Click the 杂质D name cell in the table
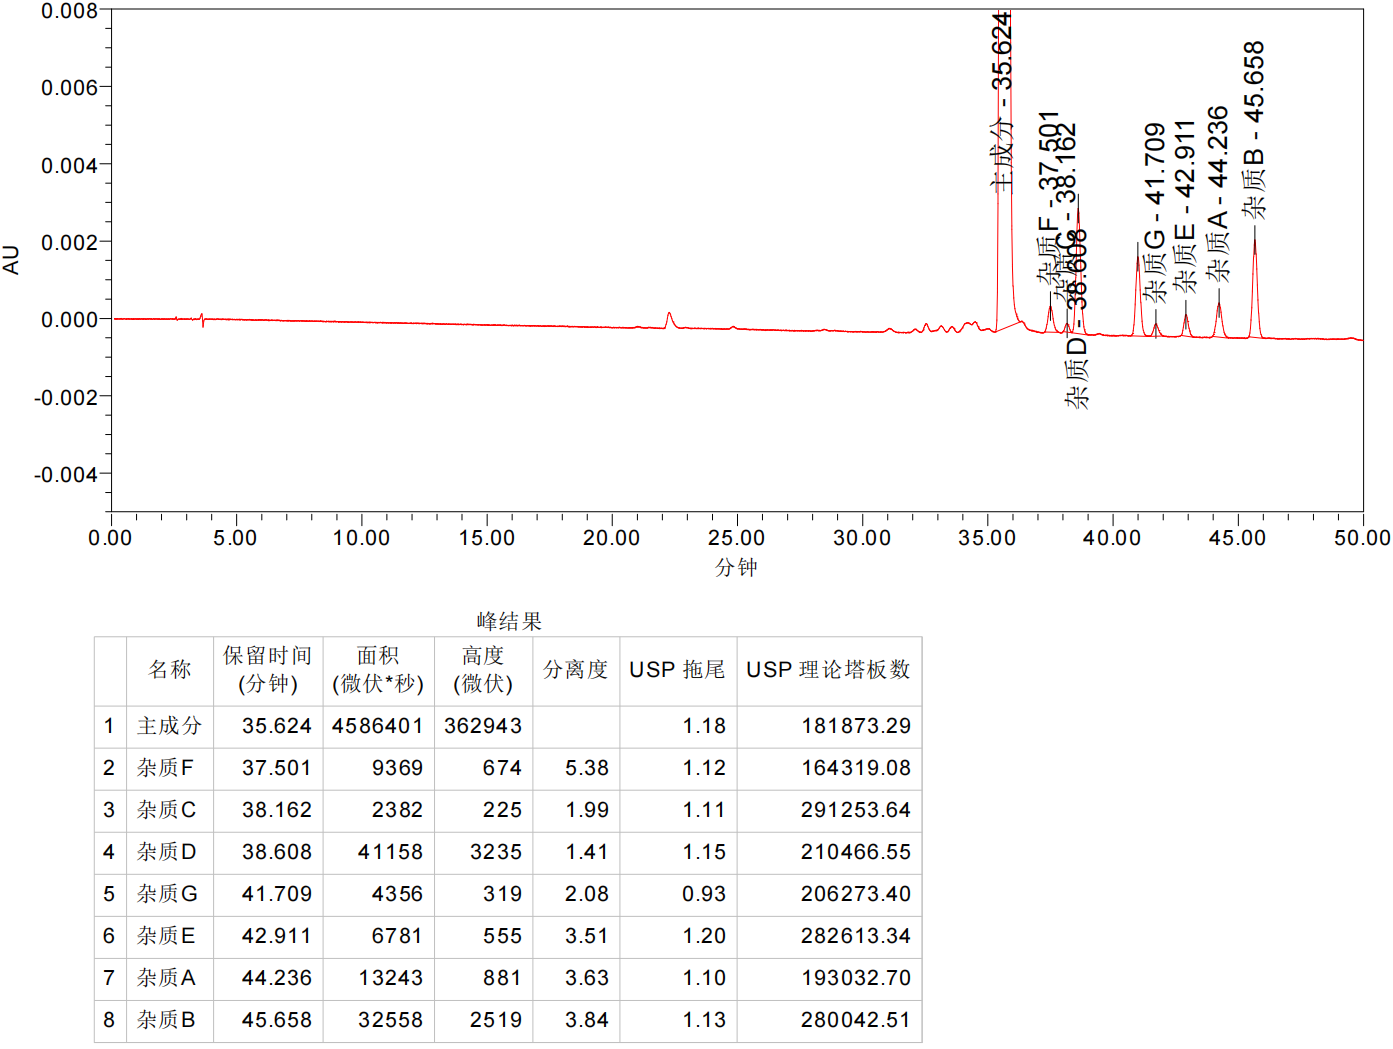The height and width of the screenshot is (1049, 1393). 167,852
